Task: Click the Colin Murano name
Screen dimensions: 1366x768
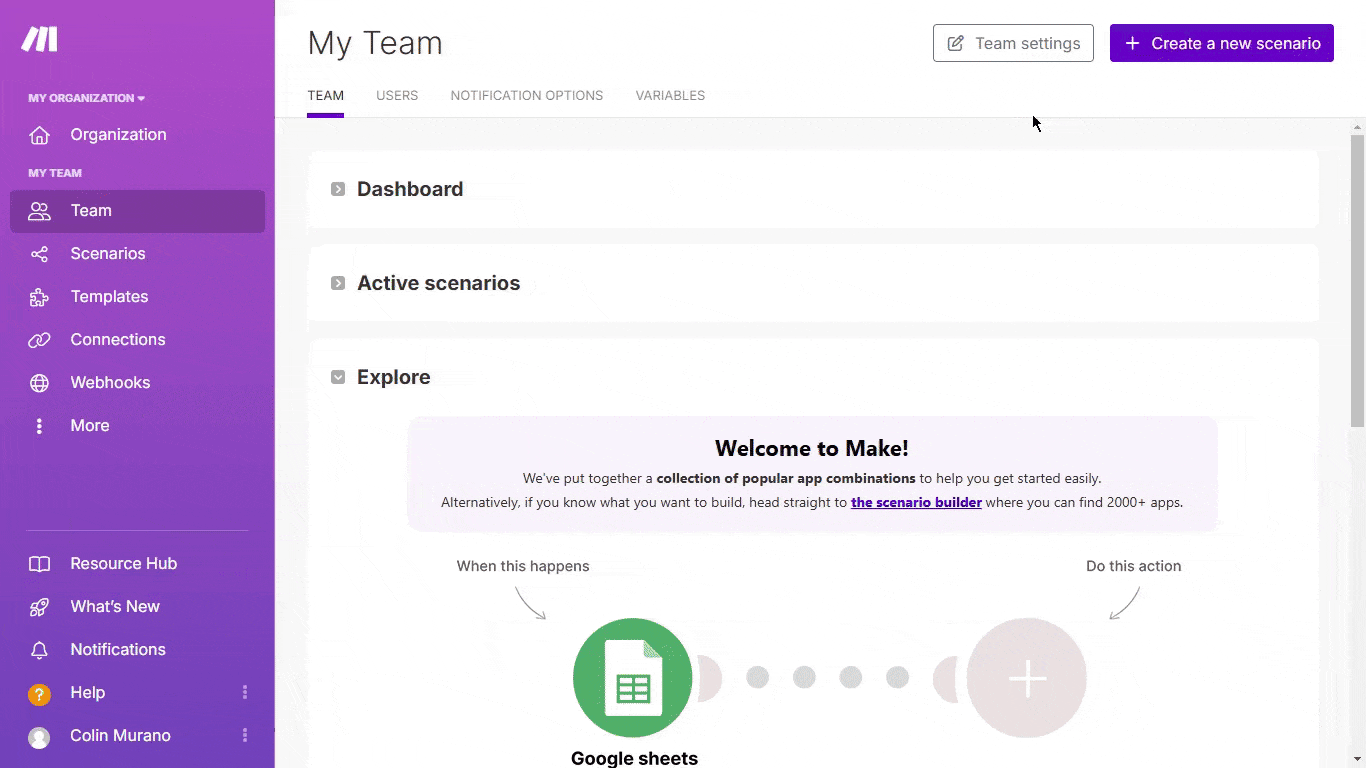Action: (x=120, y=736)
